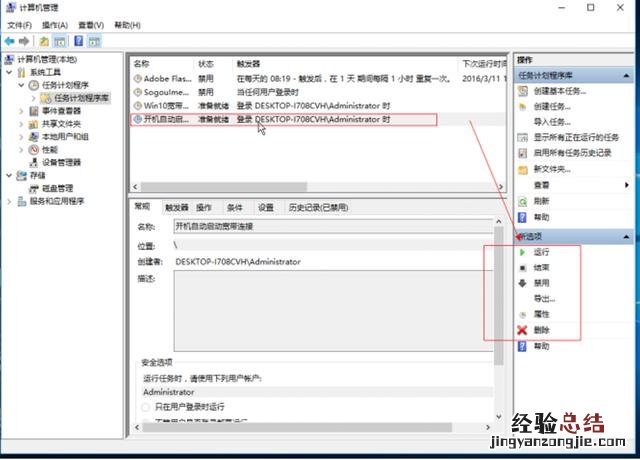Switch to the 历史记录(已禁用) tab
640x460 pixels.
pos(318,208)
